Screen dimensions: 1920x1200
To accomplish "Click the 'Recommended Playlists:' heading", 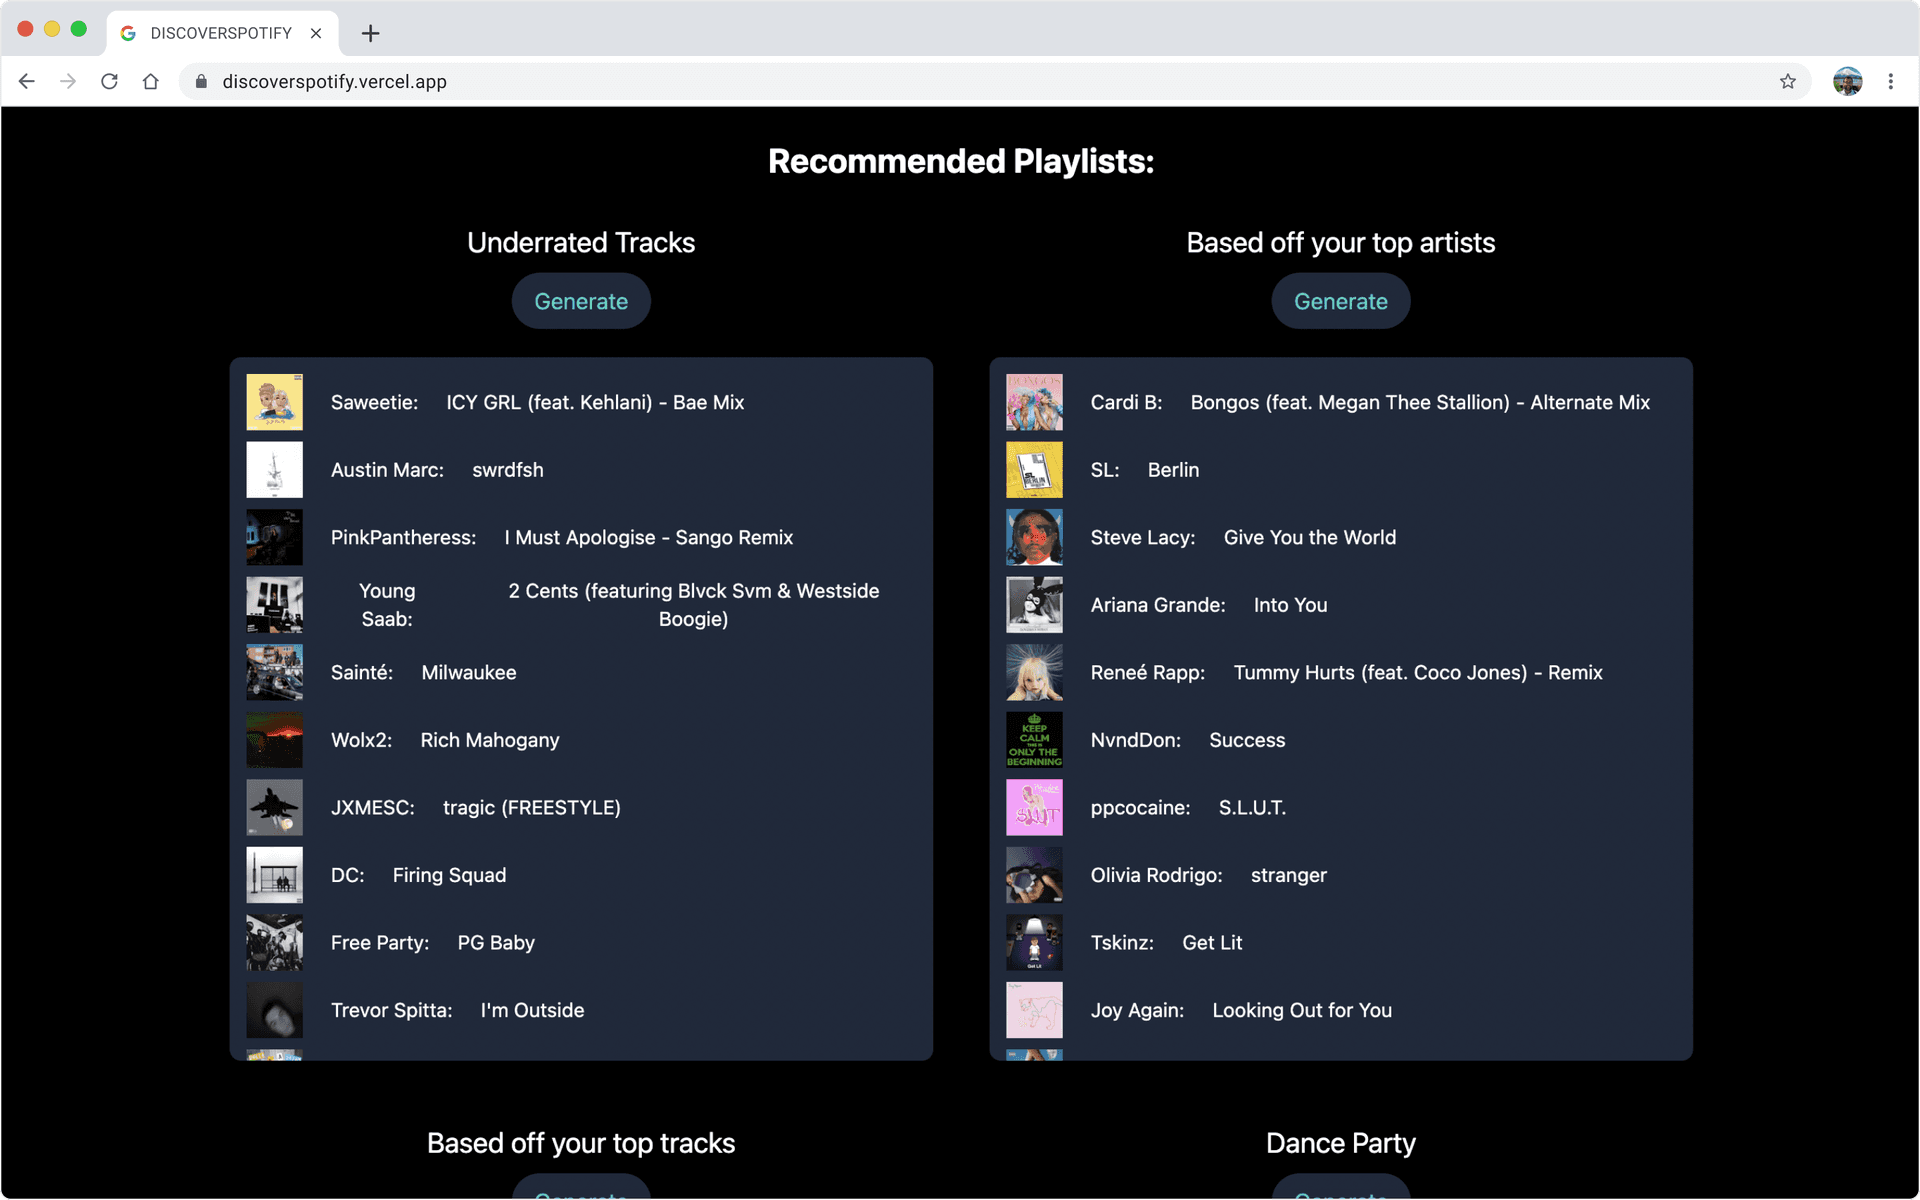I will pyautogui.click(x=961, y=161).
